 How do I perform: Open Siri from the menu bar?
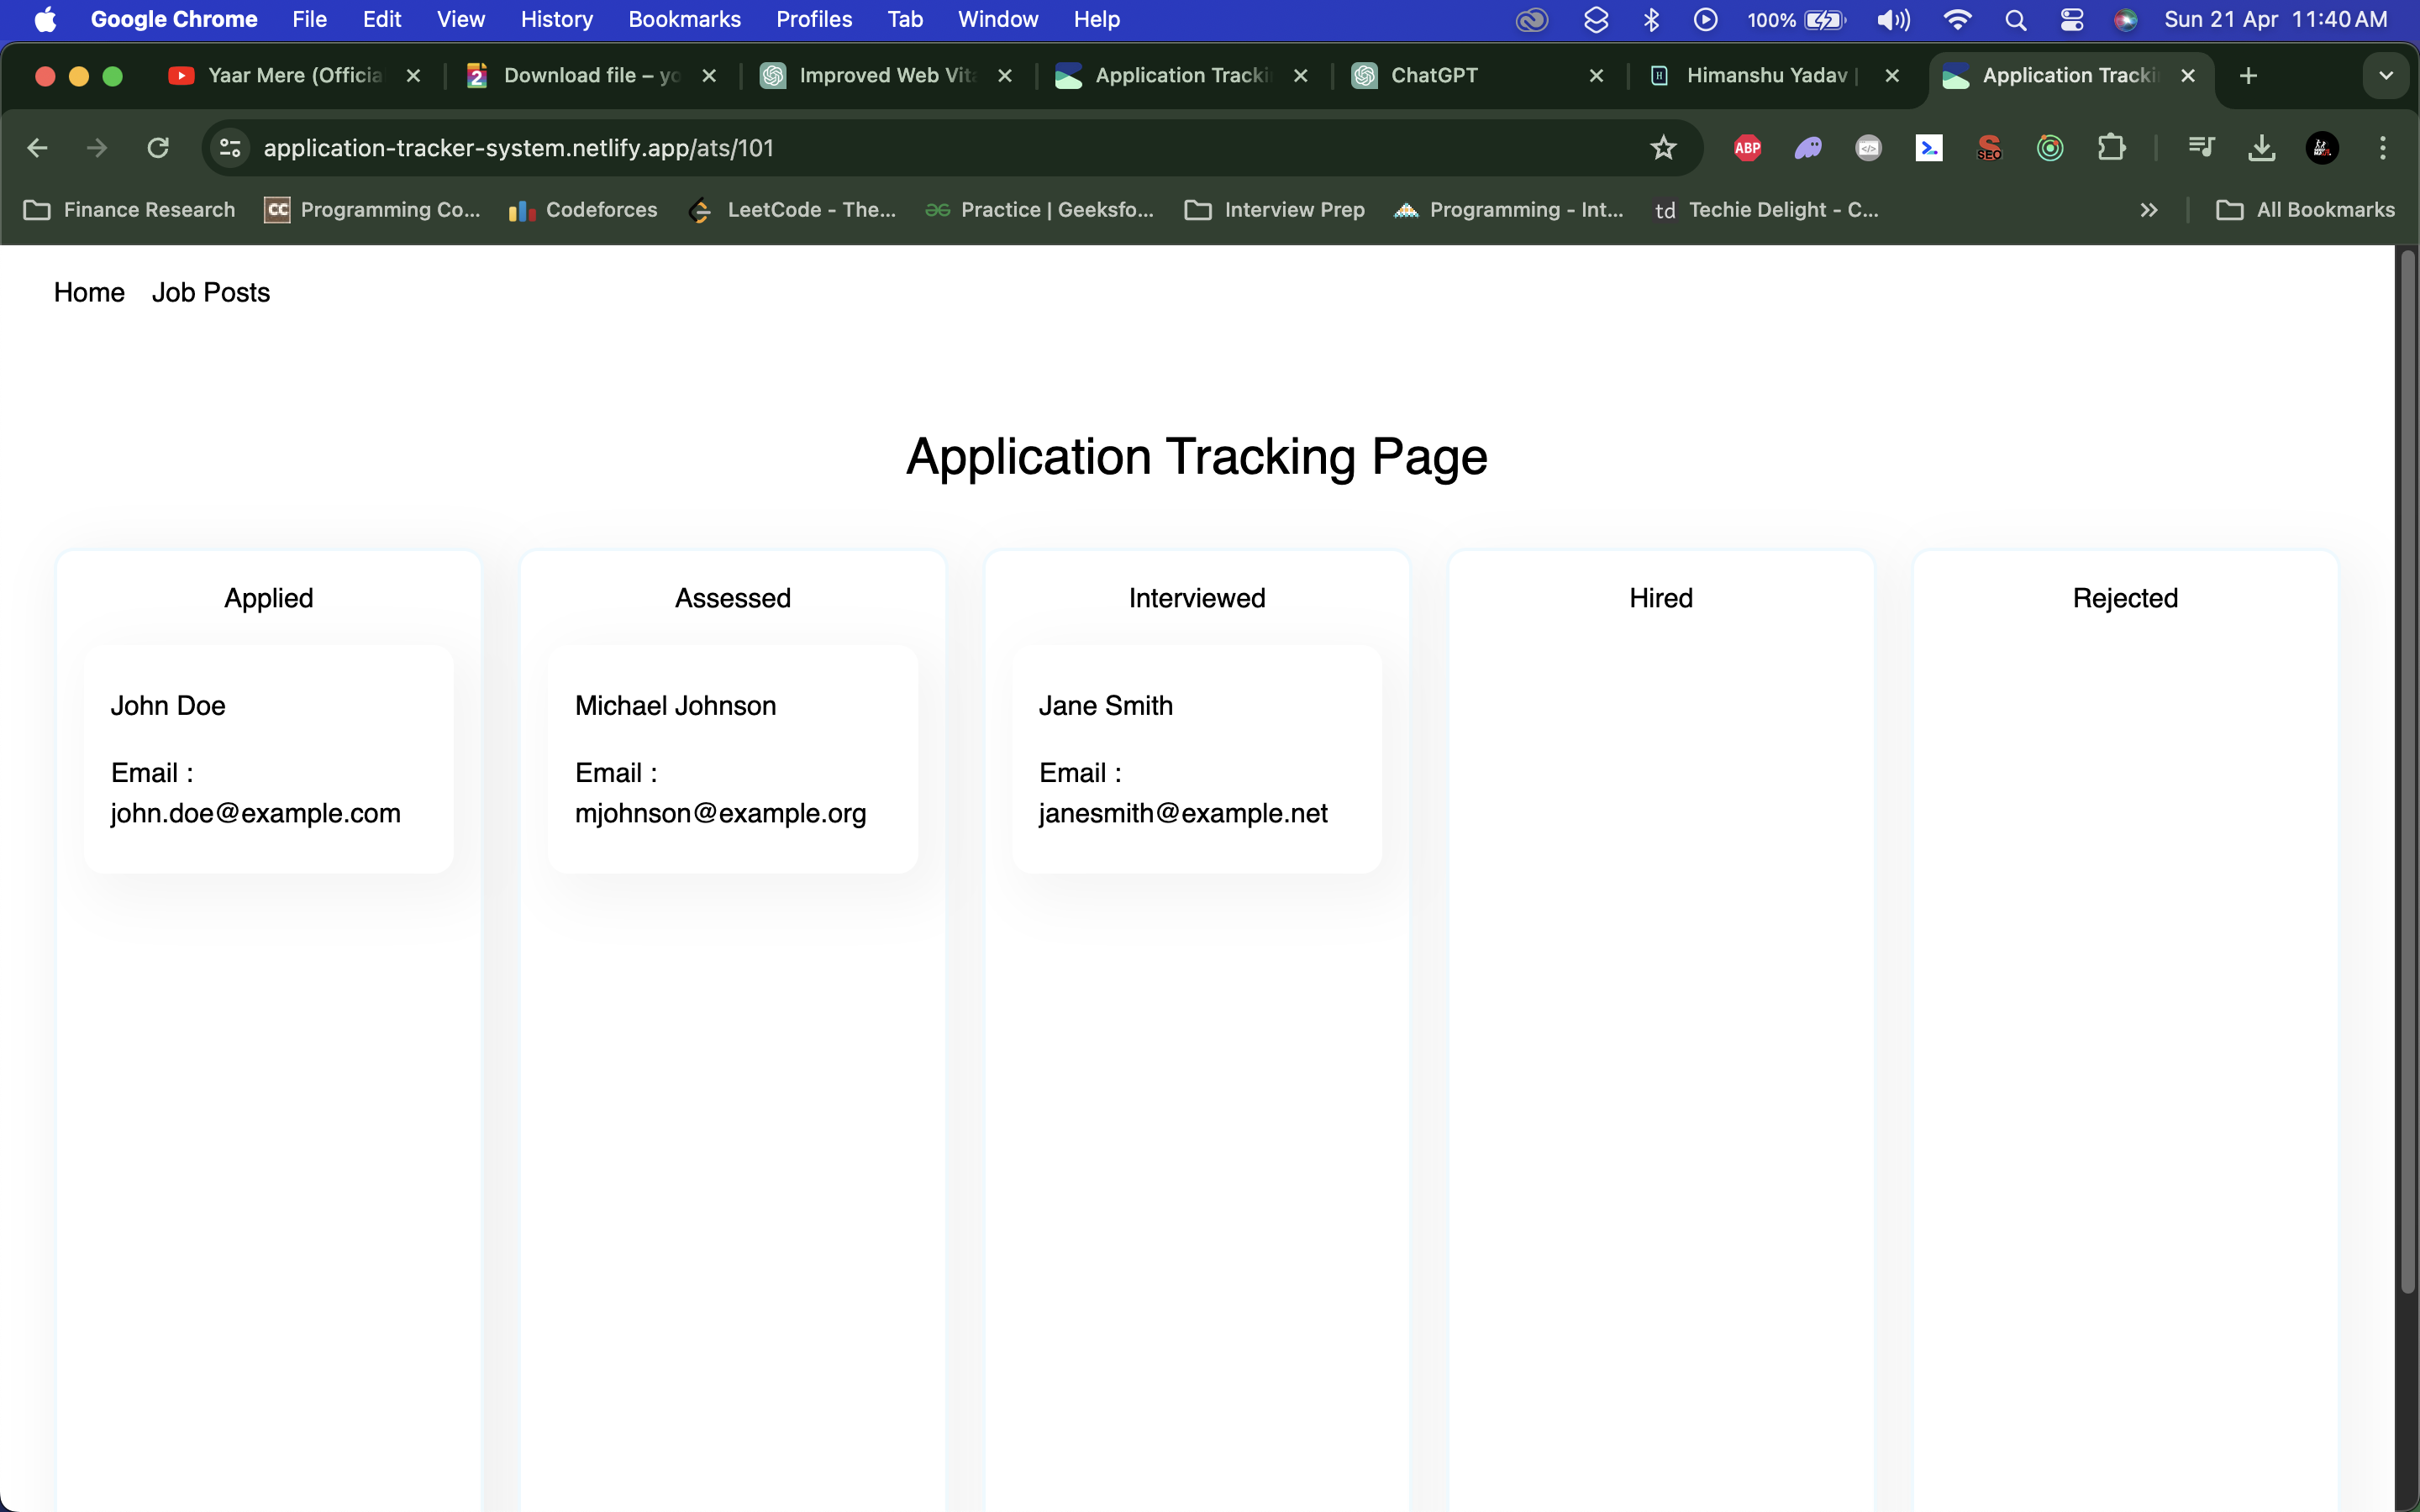point(2126,20)
